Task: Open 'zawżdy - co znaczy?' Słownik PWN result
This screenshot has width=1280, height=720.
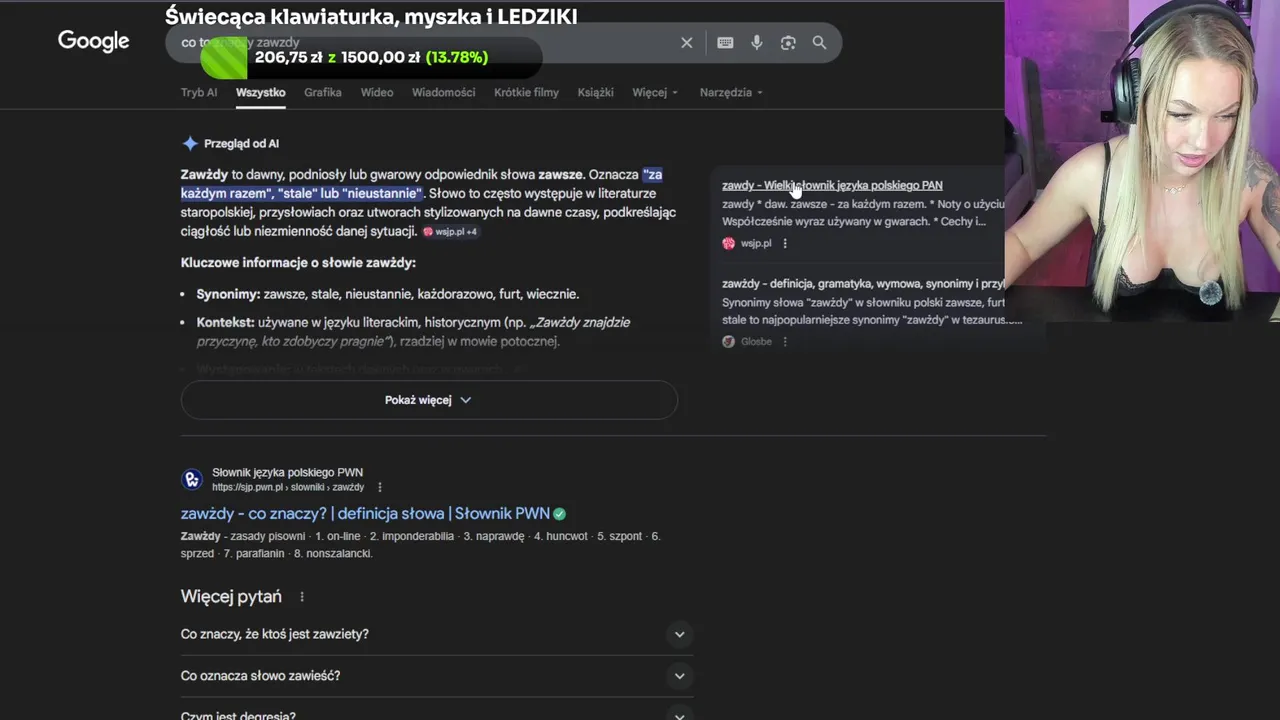Action: tap(365, 514)
